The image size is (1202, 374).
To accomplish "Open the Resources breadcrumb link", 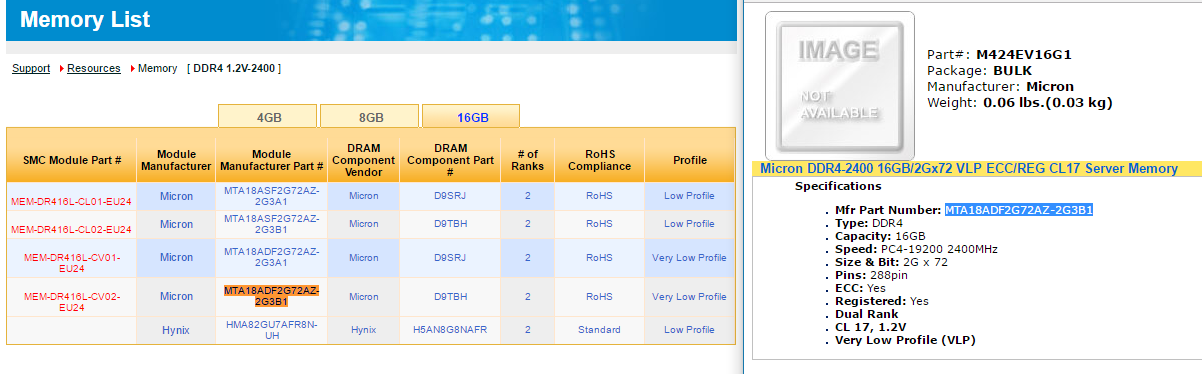I will click(94, 69).
